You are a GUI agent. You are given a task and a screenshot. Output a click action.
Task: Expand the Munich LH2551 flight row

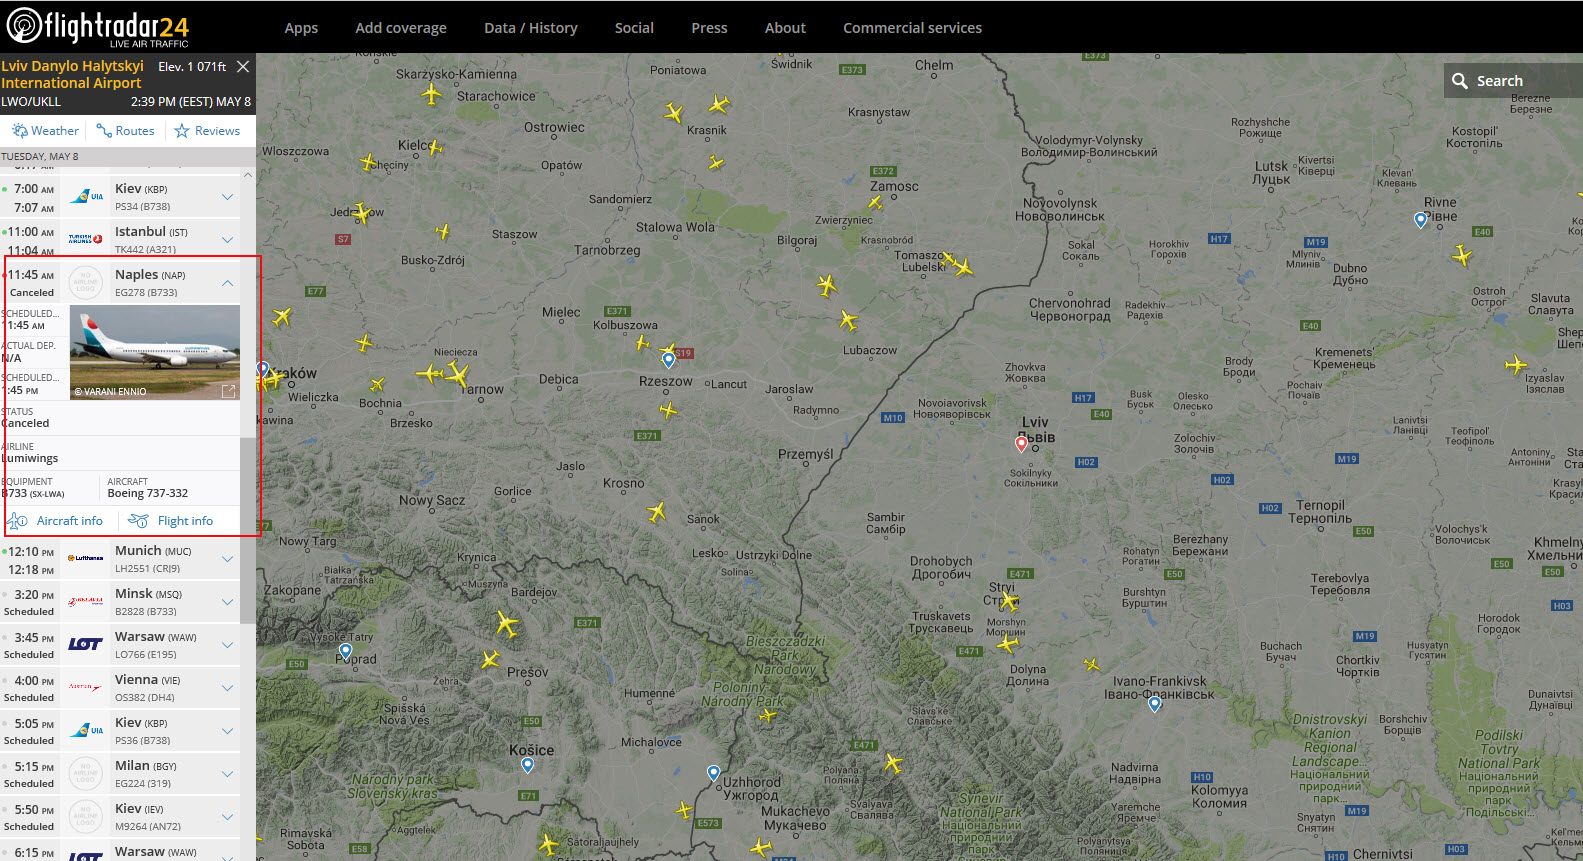[228, 559]
